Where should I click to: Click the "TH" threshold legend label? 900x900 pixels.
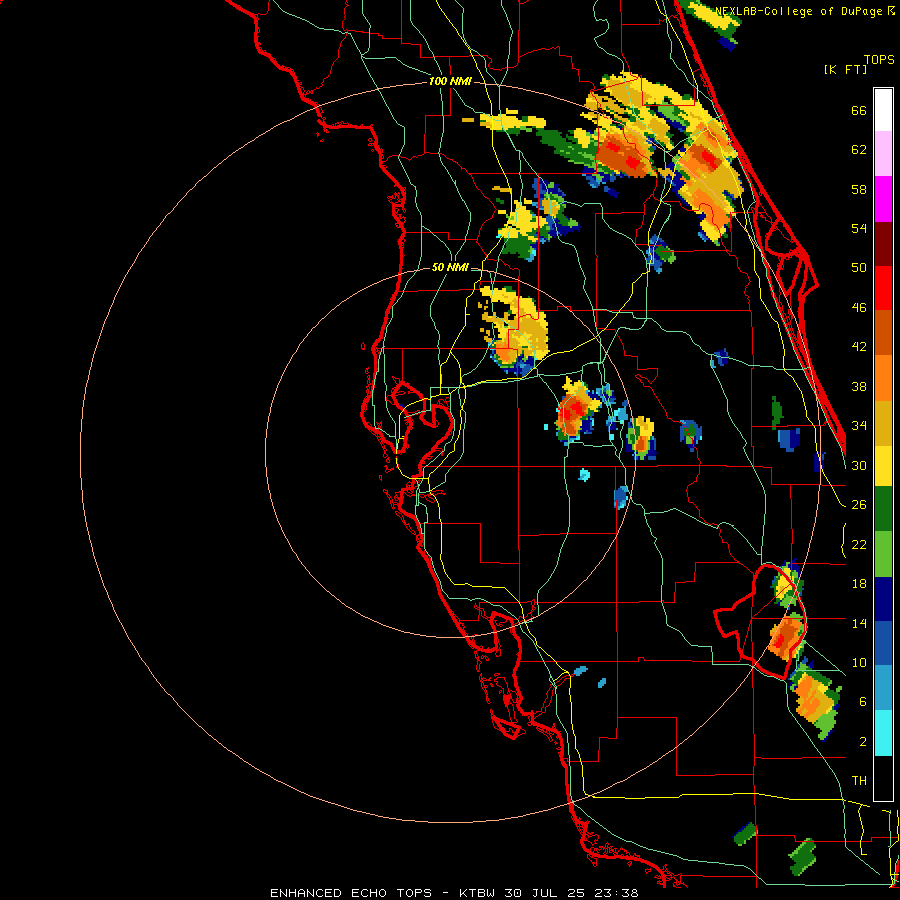[859, 781]
